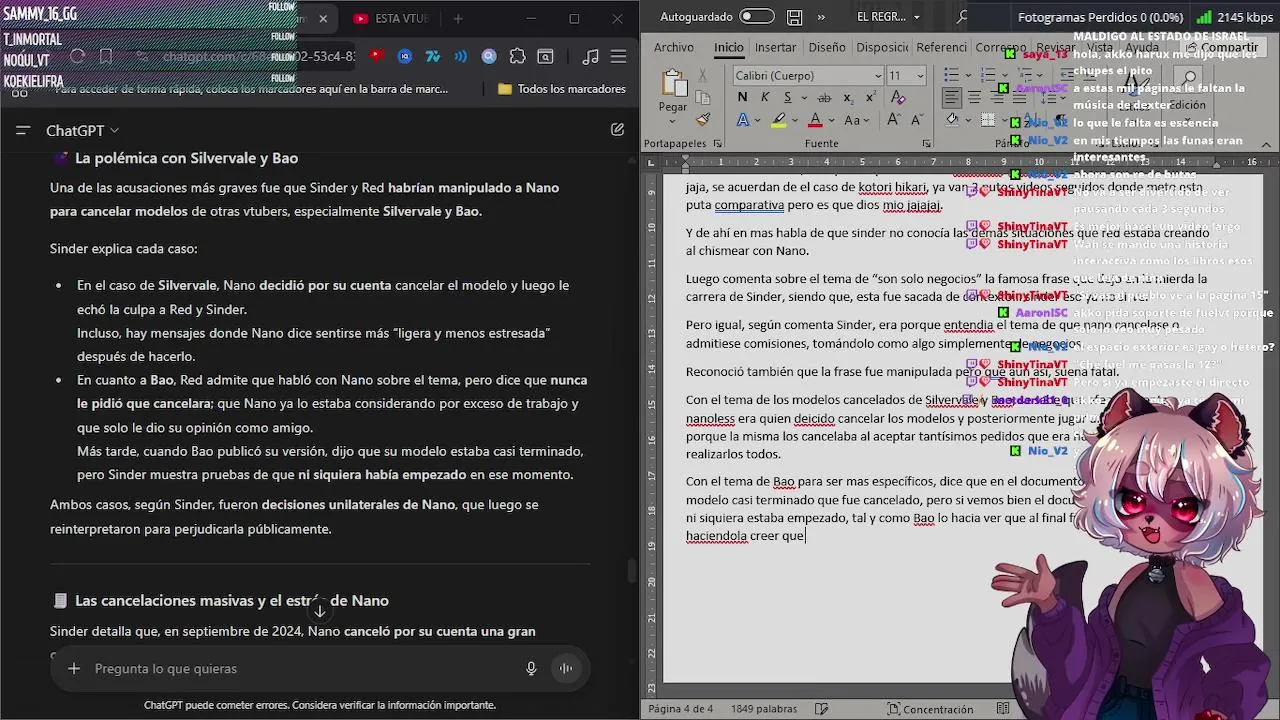
Task: Open the font size 11 dropdown
Action: (920, 76)
